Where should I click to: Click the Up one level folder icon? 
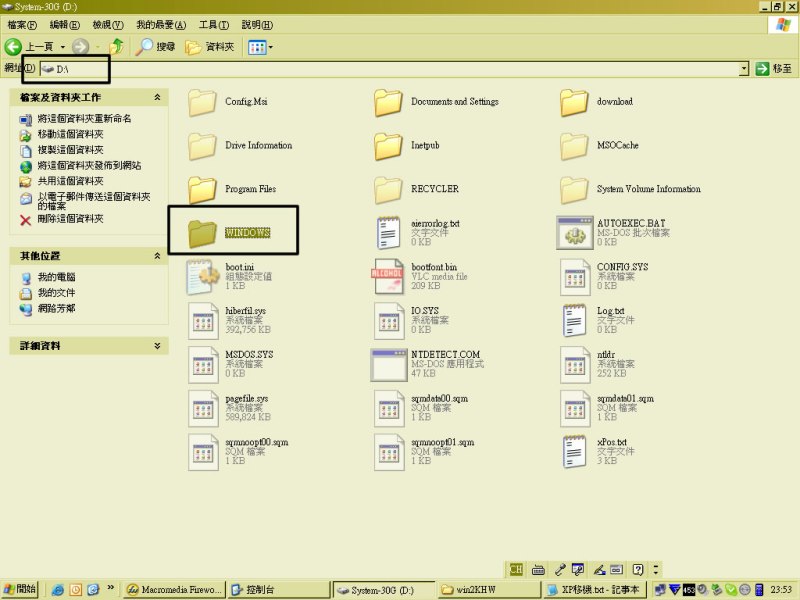(117, 47)
